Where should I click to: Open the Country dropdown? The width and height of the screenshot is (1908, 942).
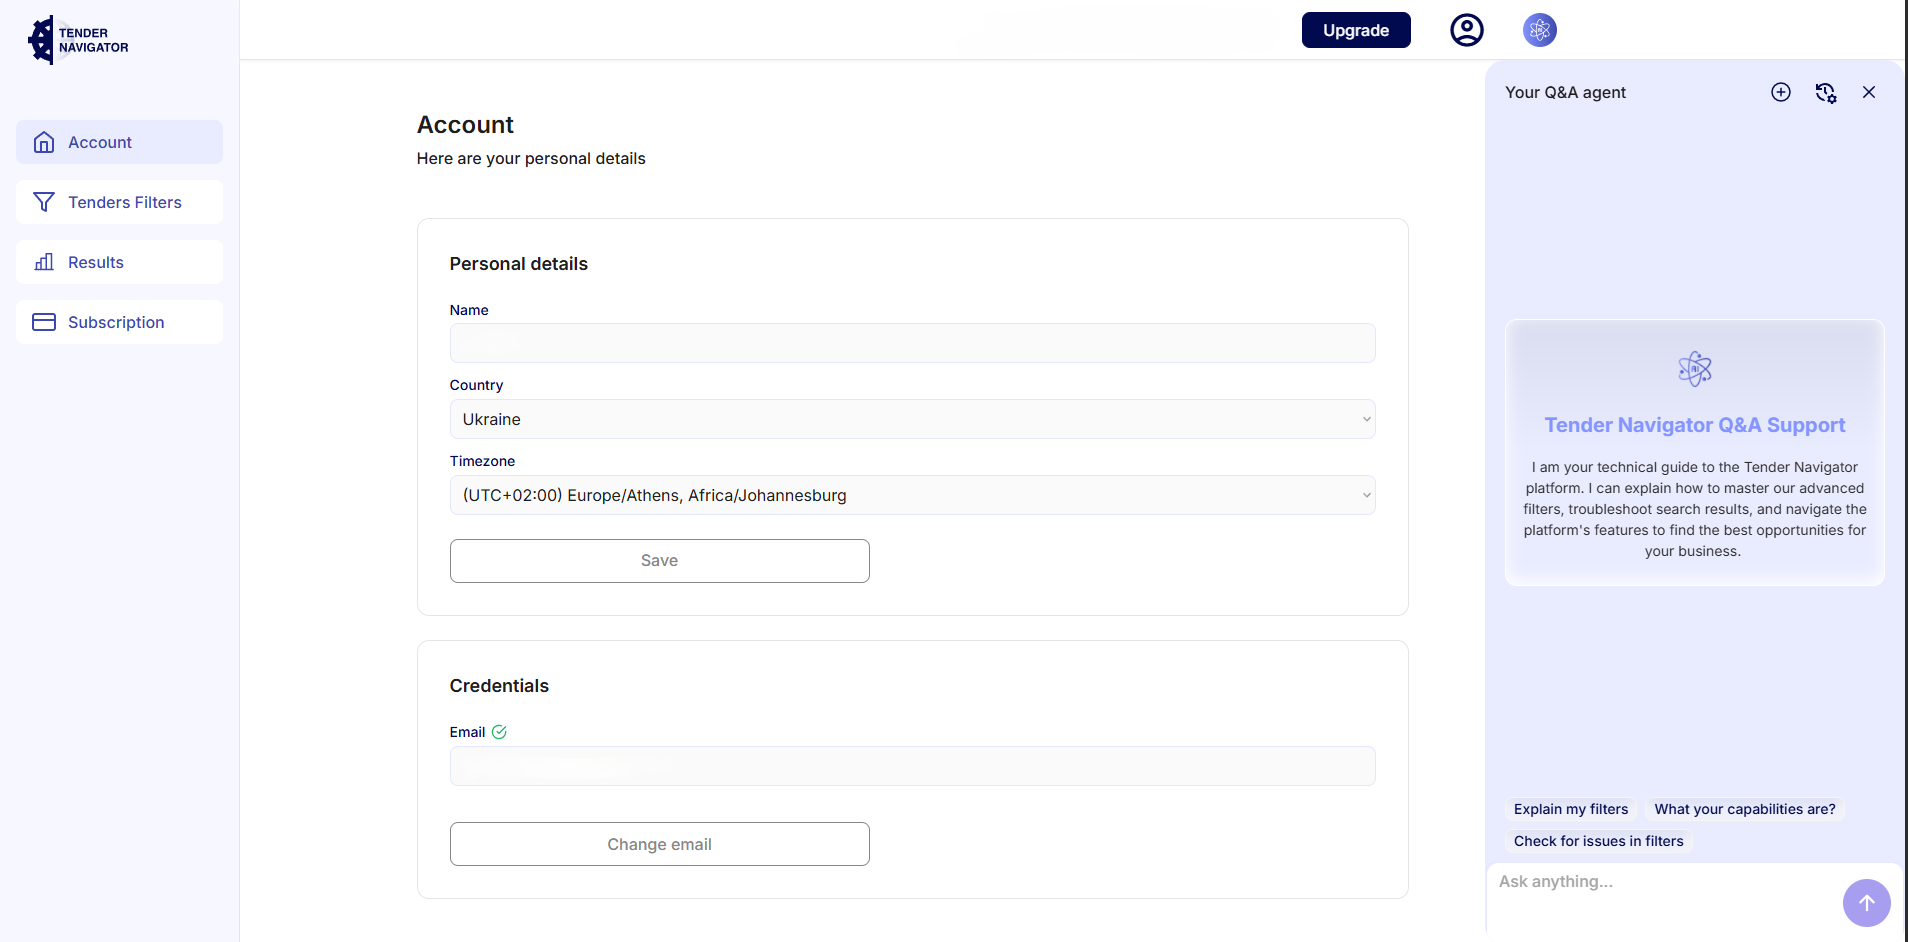[x=912, y=419]
